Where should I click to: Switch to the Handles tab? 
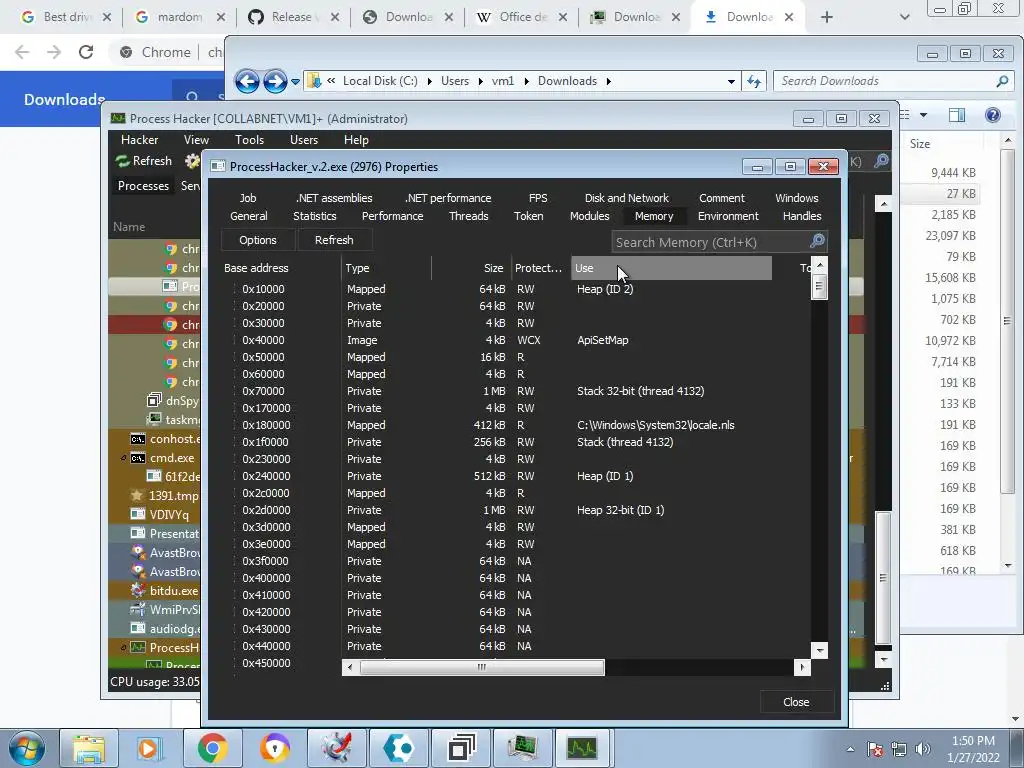802,216
